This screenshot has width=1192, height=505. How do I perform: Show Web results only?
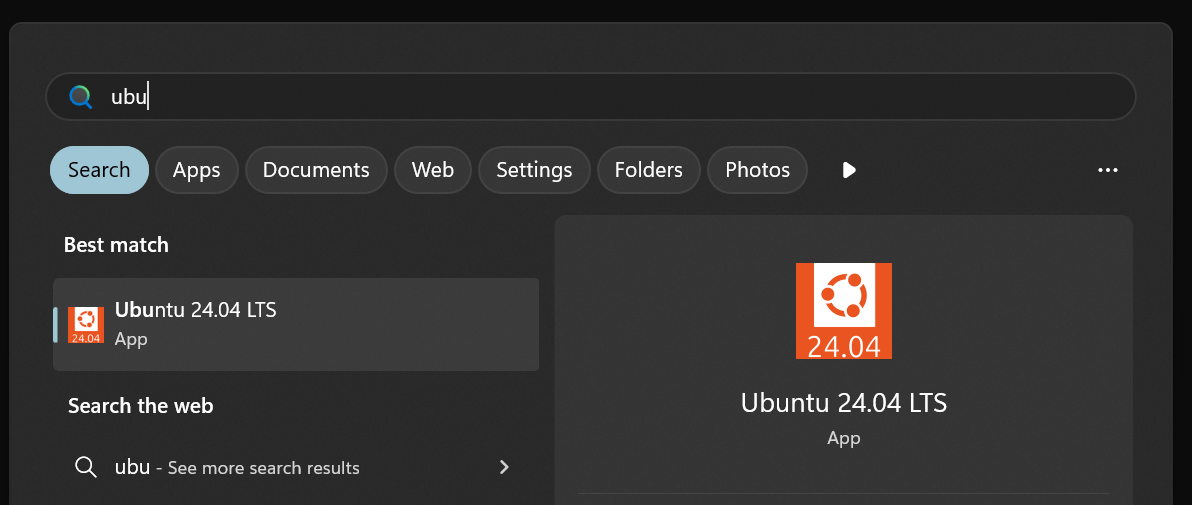[433, 170]
